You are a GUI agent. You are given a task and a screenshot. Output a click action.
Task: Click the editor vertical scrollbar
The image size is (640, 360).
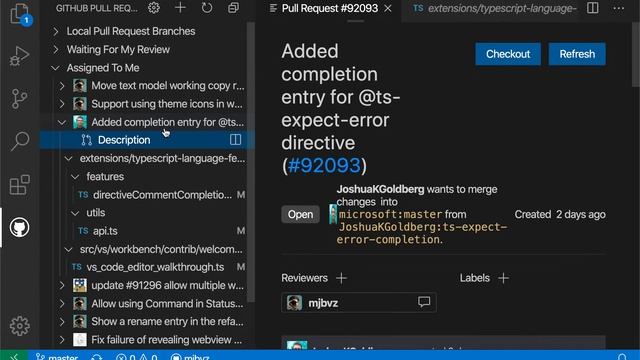[636, 55]
